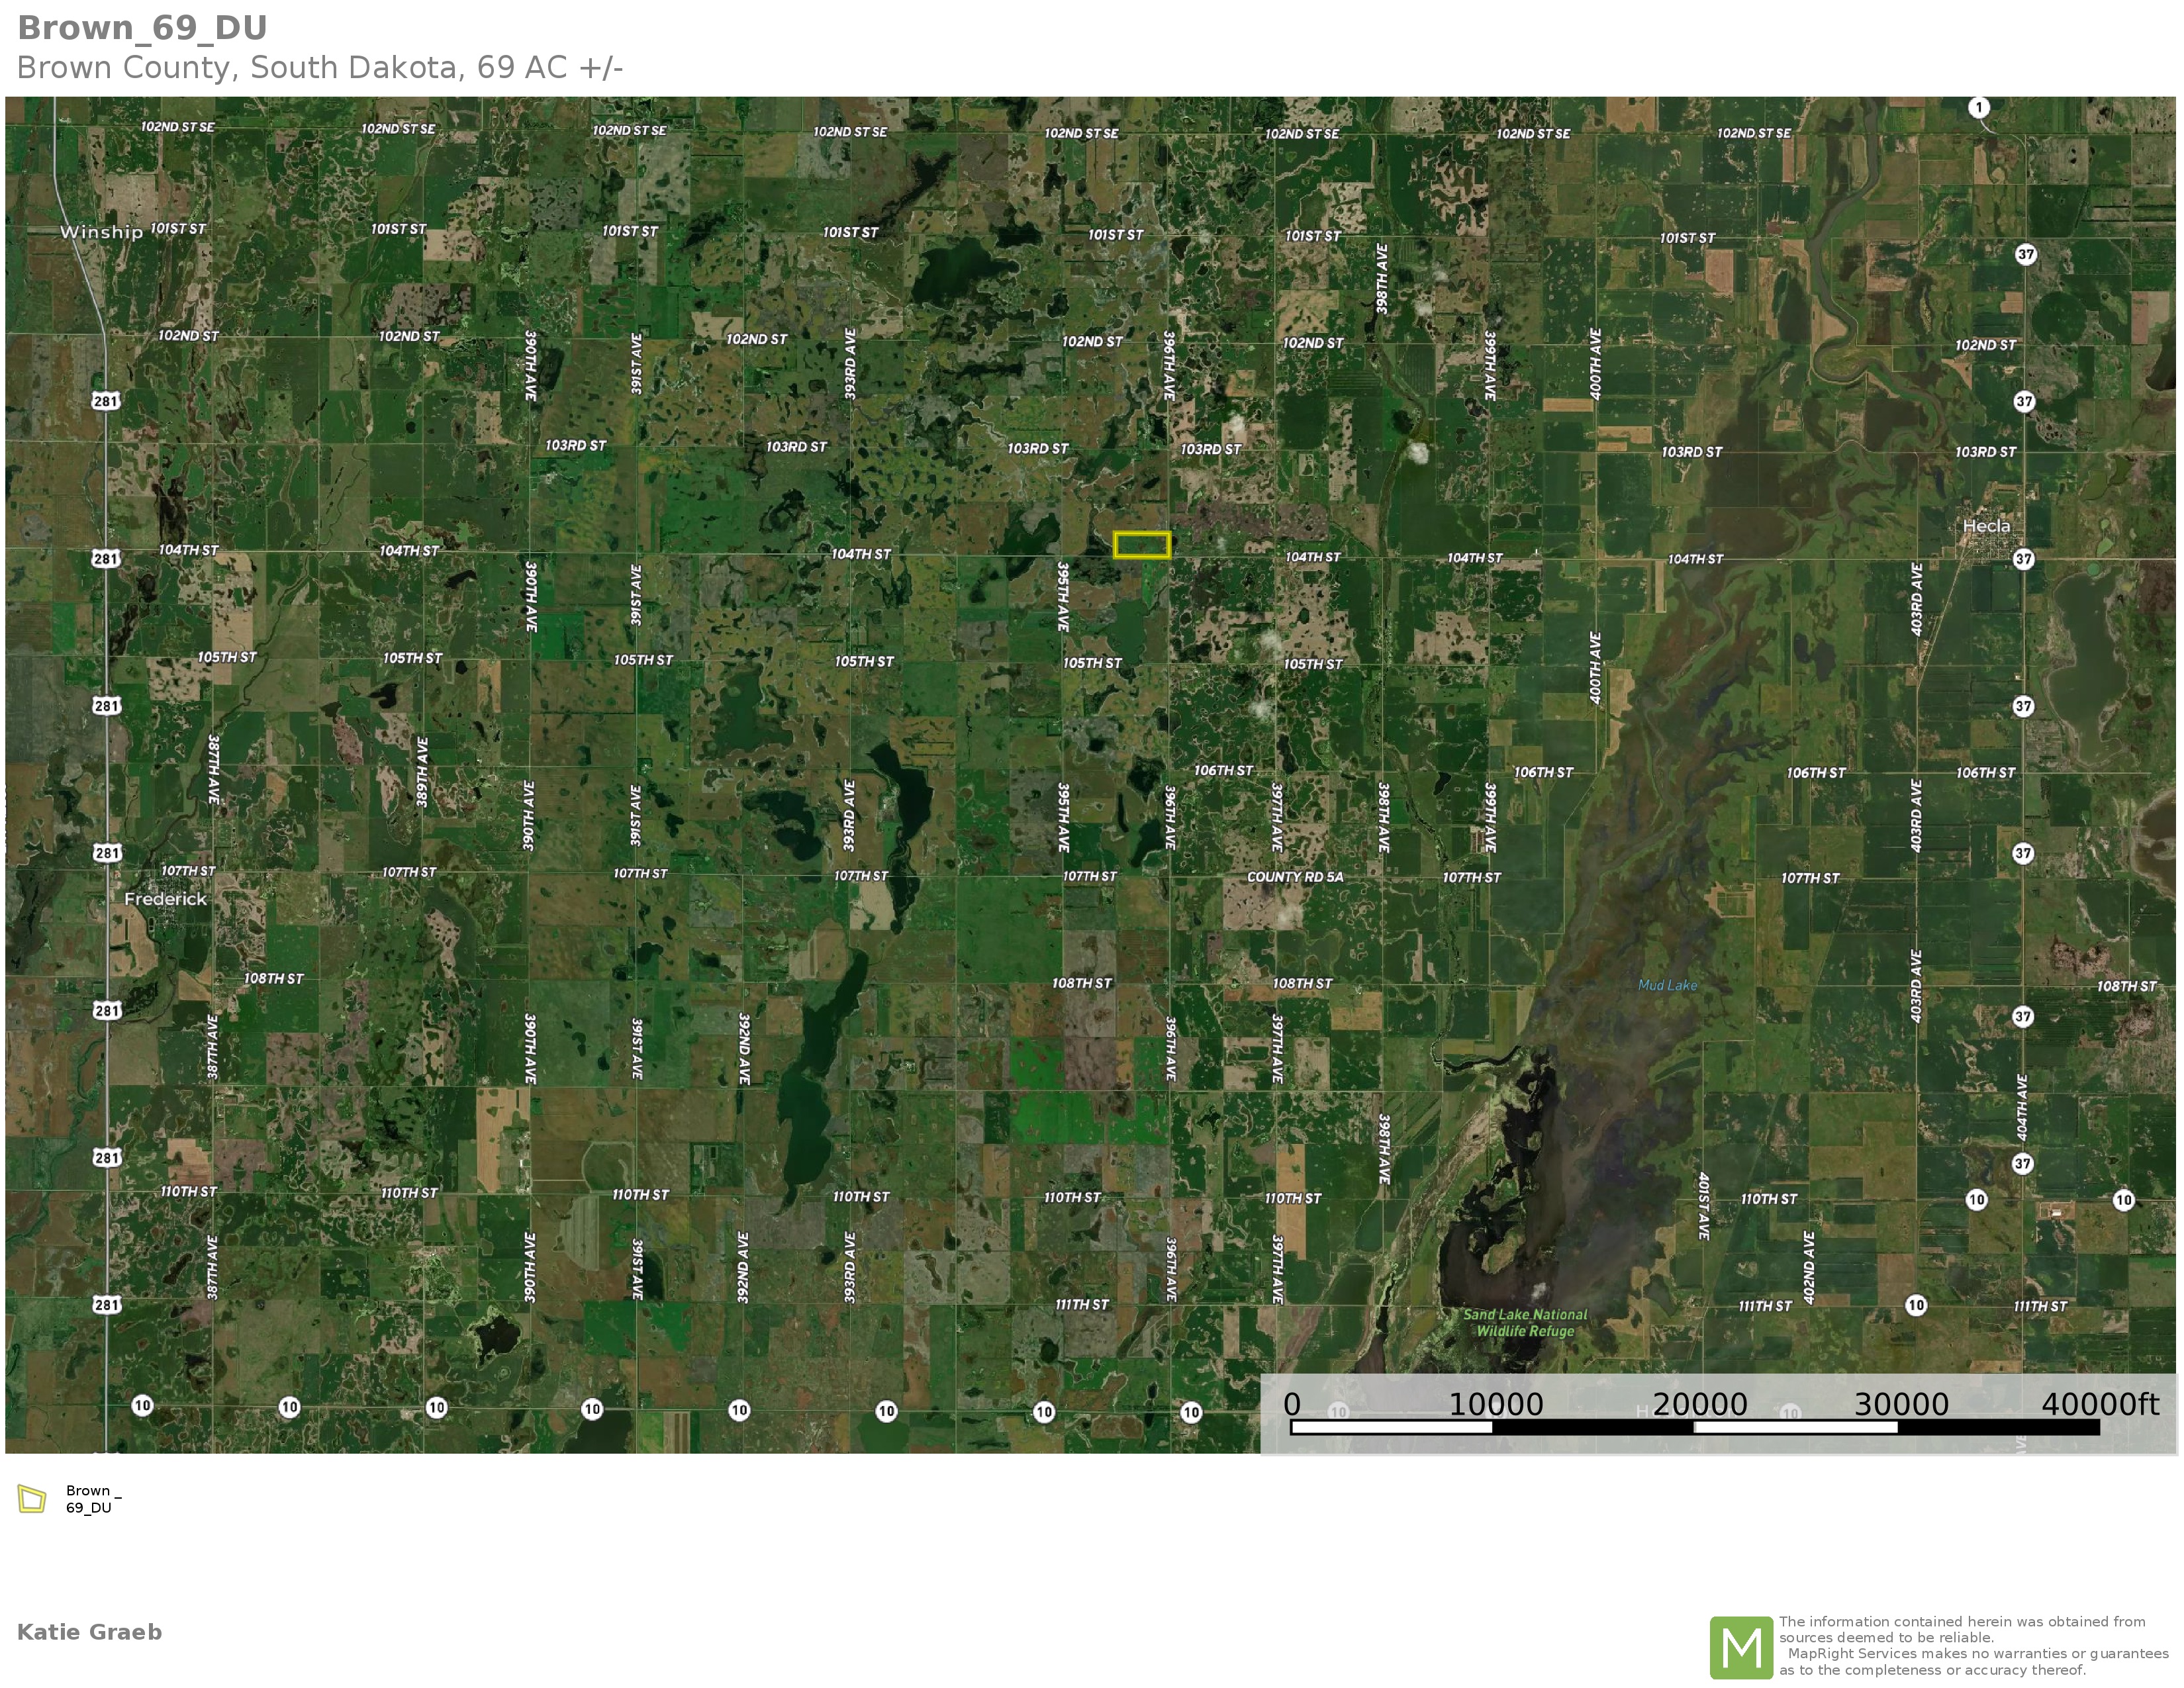Click the yellow parcel boundary rectangle

[x=1141, y=544]
